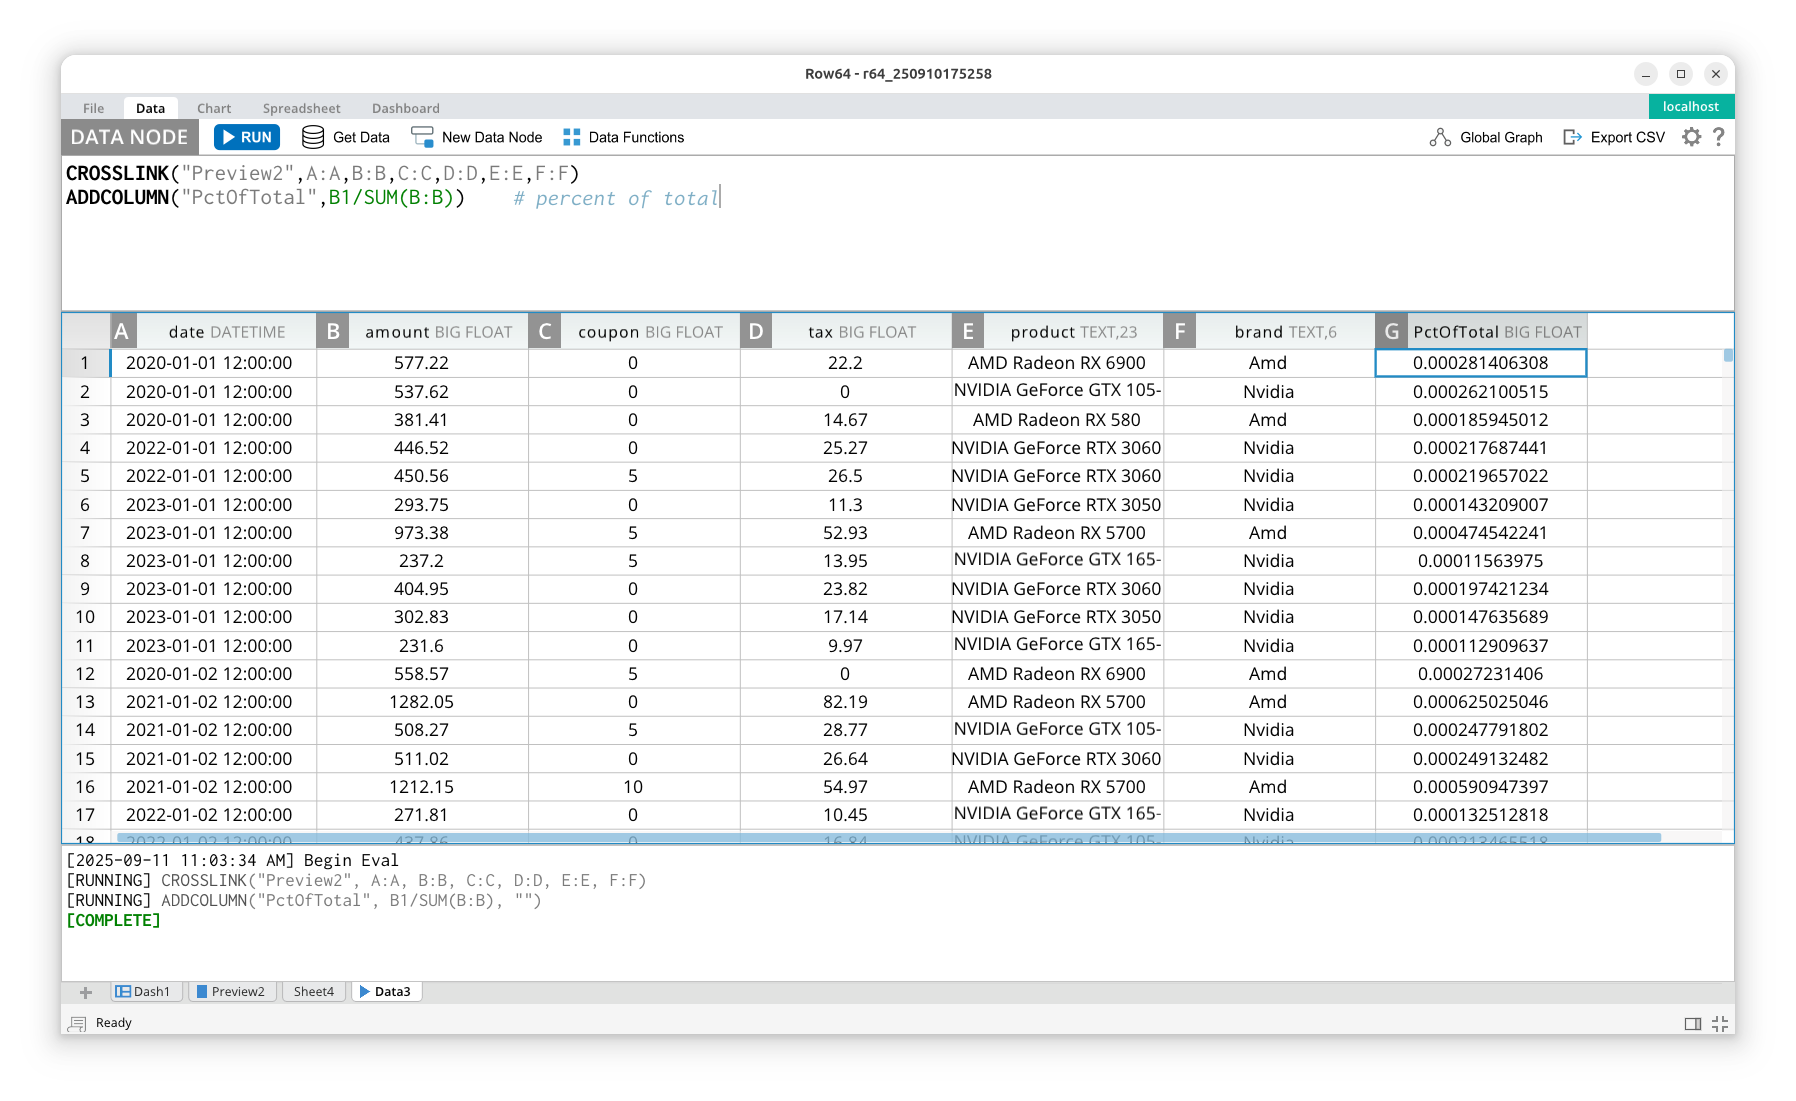
Task: Select the PctOfTotal column header
Action: pos(1496,332)
